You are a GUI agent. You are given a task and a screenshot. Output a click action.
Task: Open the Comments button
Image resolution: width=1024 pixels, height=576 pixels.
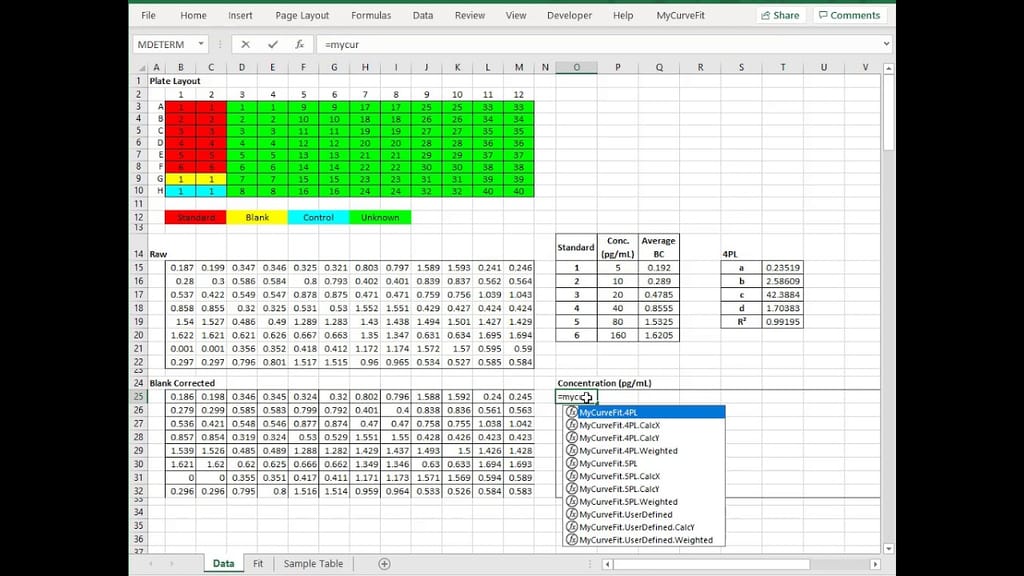pyautogui.click(x=850, y=15)
